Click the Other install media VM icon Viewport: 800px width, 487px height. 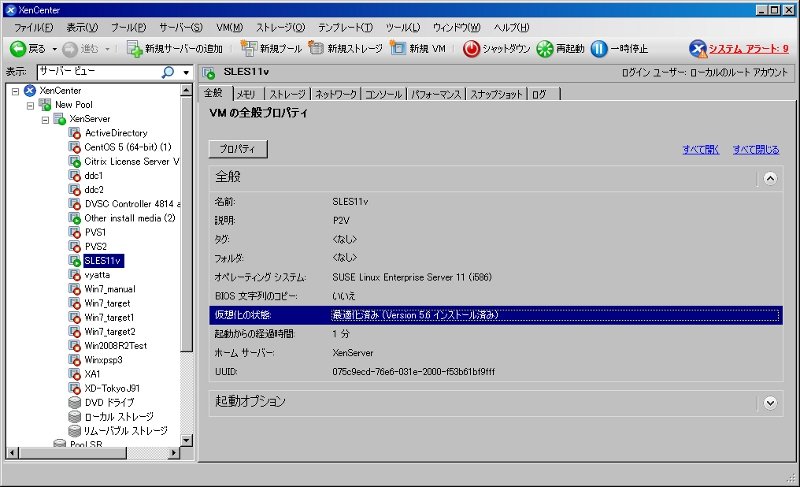pyautogui.click(x=74, y=218)
